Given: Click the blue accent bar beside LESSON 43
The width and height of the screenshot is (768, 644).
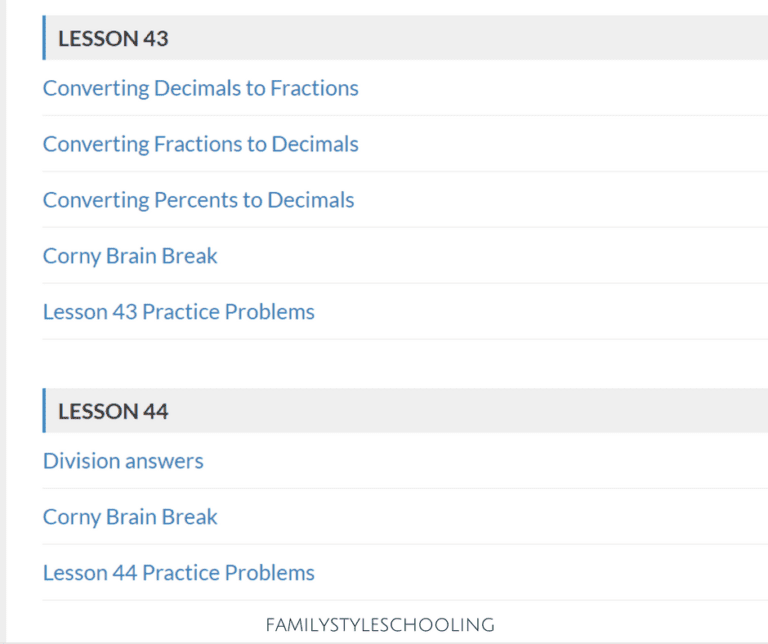Looking at the screenshot, I should (x=44, y=38).
